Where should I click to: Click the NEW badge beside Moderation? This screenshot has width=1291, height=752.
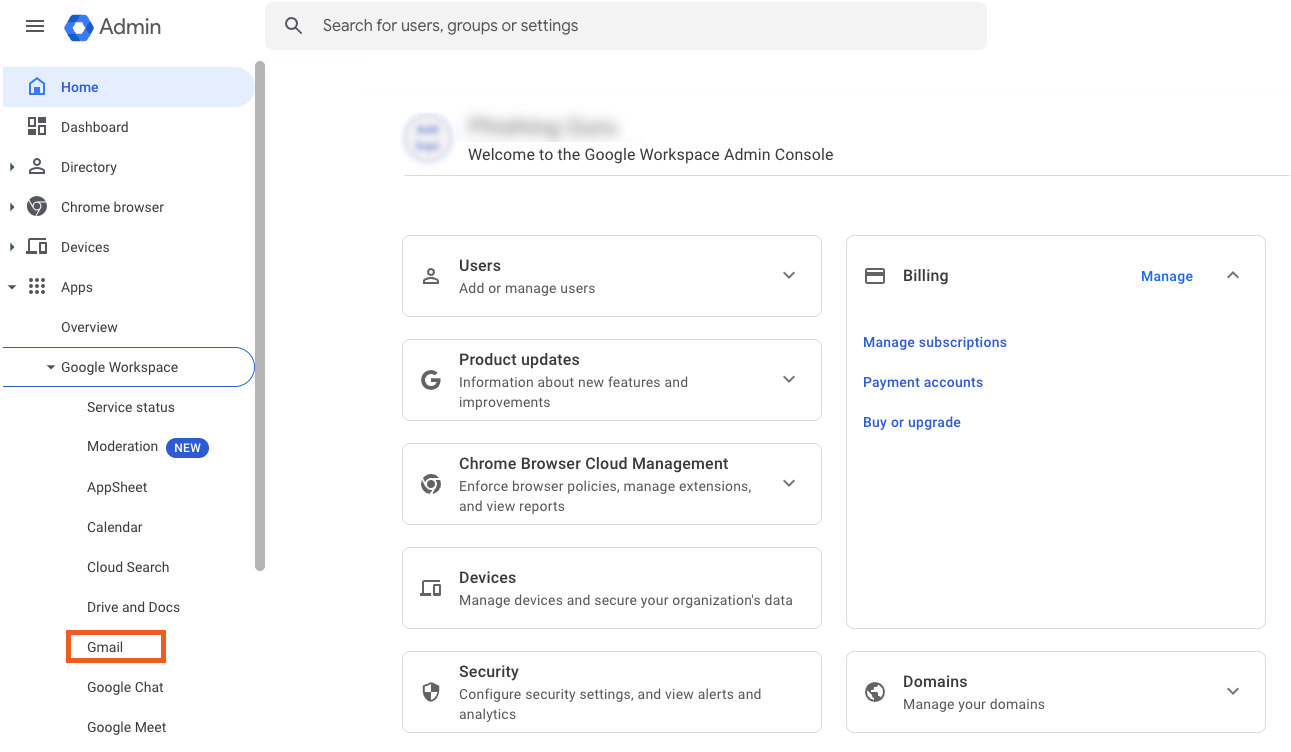pos(187,448)
